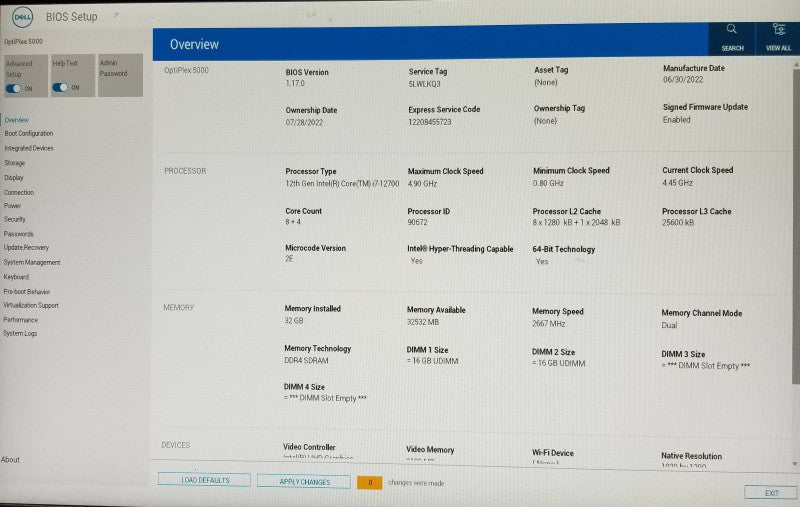The height and width of the screenshot is (507, 800).
Task: Click Express Service Code 12208455723
Action: (x=430, y=122)
